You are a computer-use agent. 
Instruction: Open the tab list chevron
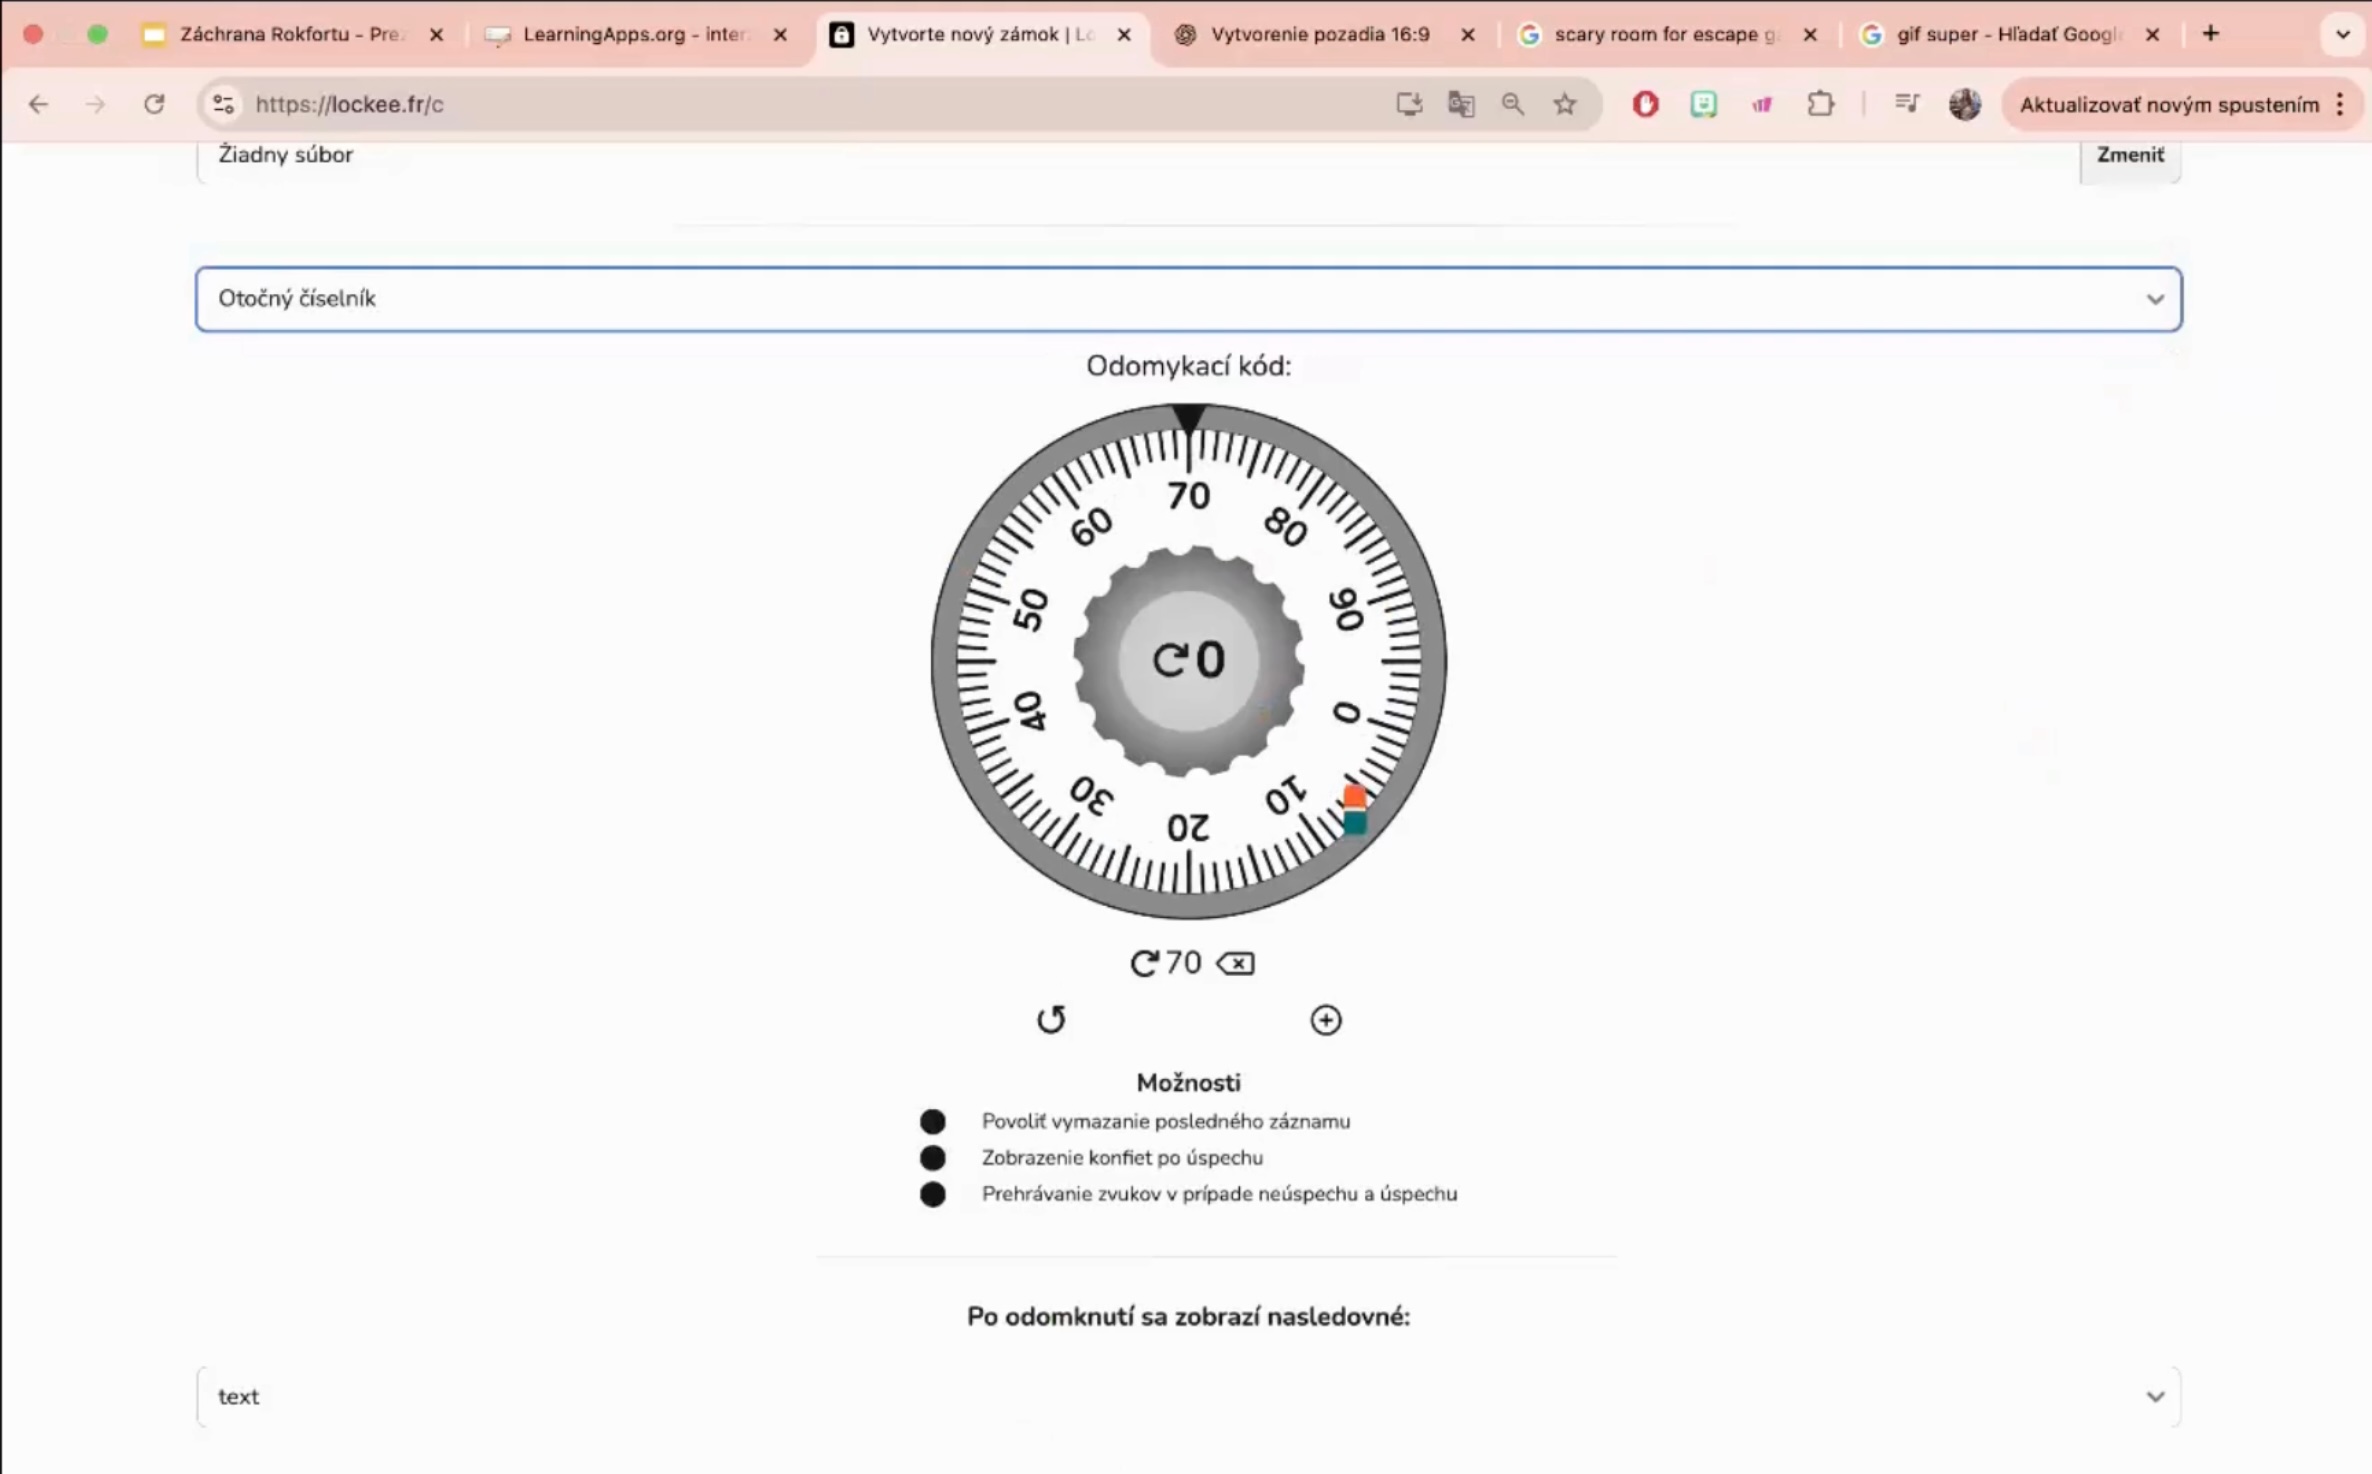pos(2342,34)
